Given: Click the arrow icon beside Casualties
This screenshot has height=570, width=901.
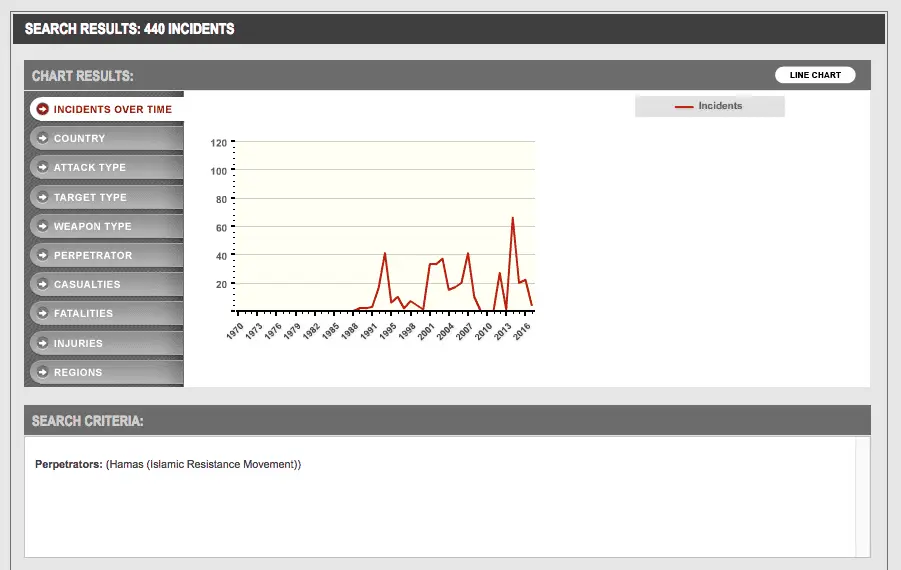Looking at the screenshot, I should (43, 284).
